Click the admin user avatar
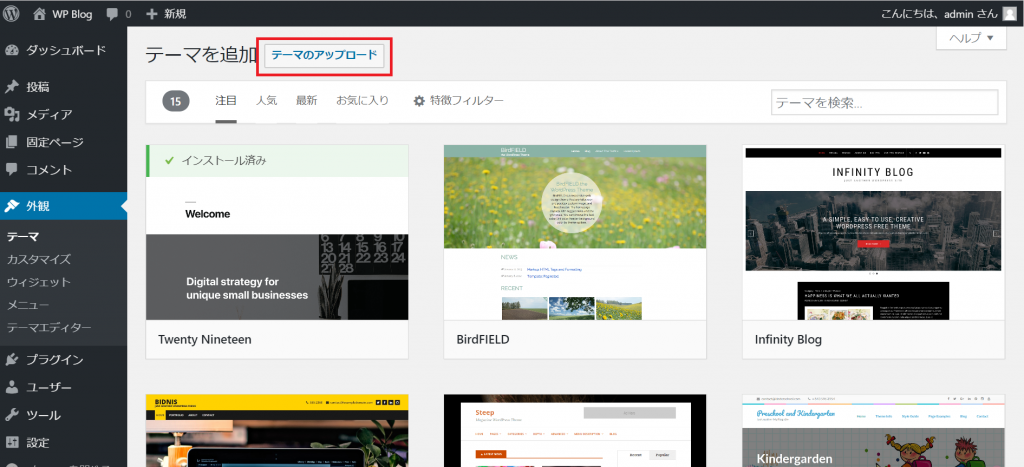1024x467 pixels. click(x=1008, y=14)
